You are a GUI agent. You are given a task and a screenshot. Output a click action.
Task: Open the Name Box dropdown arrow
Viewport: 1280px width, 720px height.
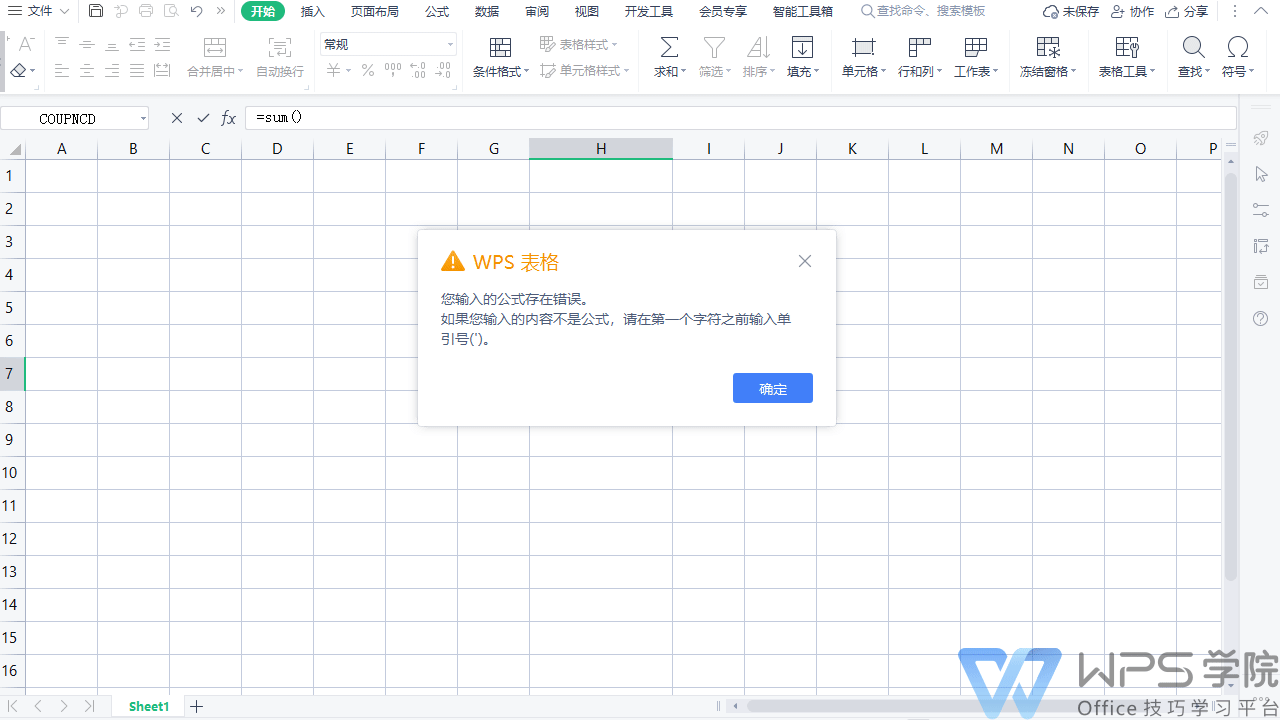[x=143, y=119]
